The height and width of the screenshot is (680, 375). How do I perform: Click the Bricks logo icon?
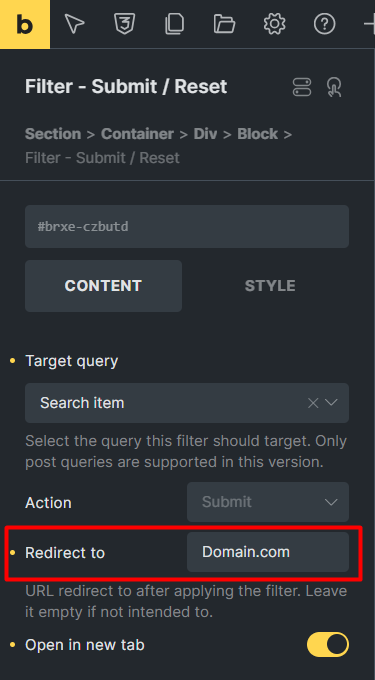click(25, 24)
